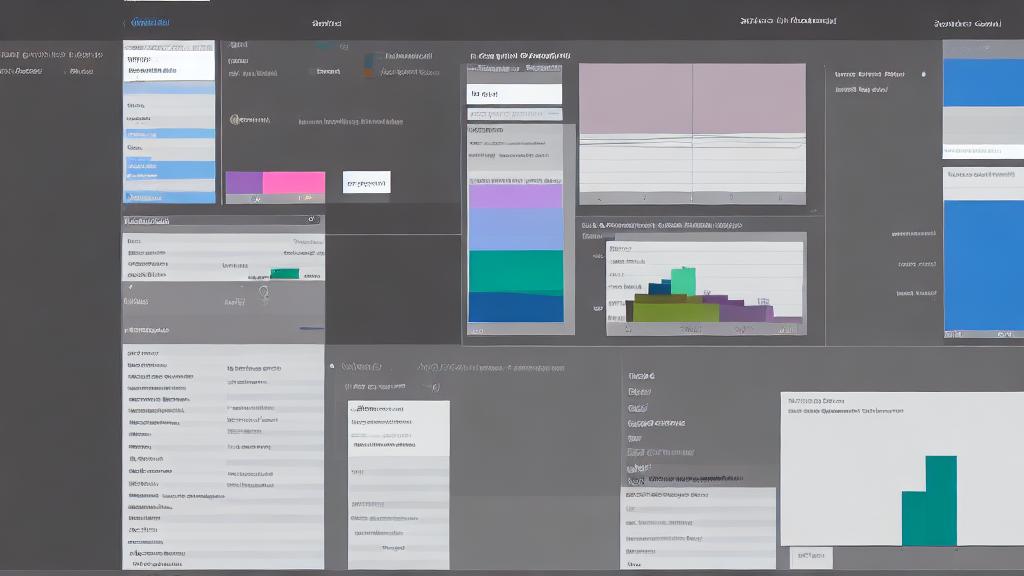Click the circular icon beside the settings label

click(x=234, y=120)
